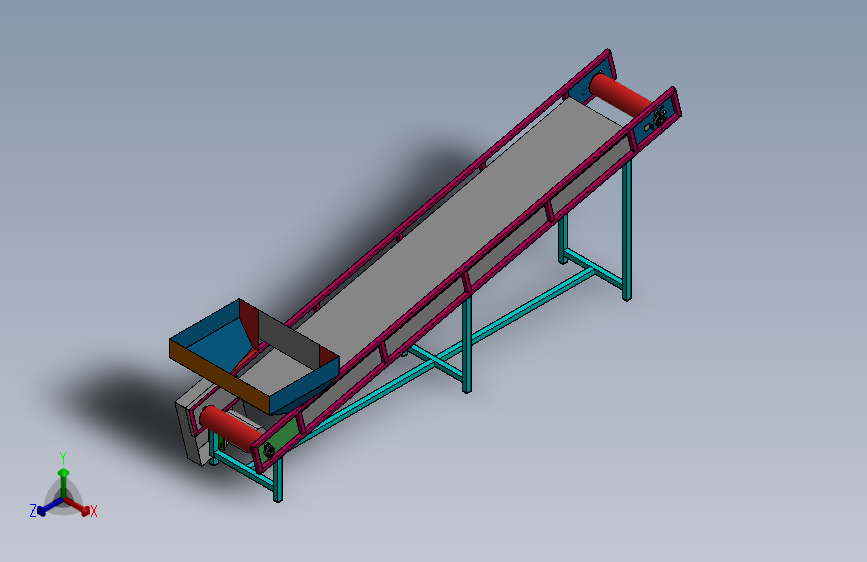
Task: Select the bearing unit on upper right plate
Action: pos(659,118)
